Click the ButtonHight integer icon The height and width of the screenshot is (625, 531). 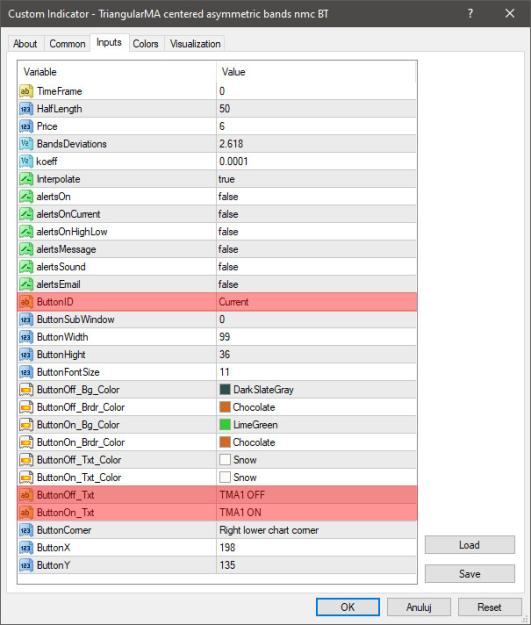(x=26, y=354)
